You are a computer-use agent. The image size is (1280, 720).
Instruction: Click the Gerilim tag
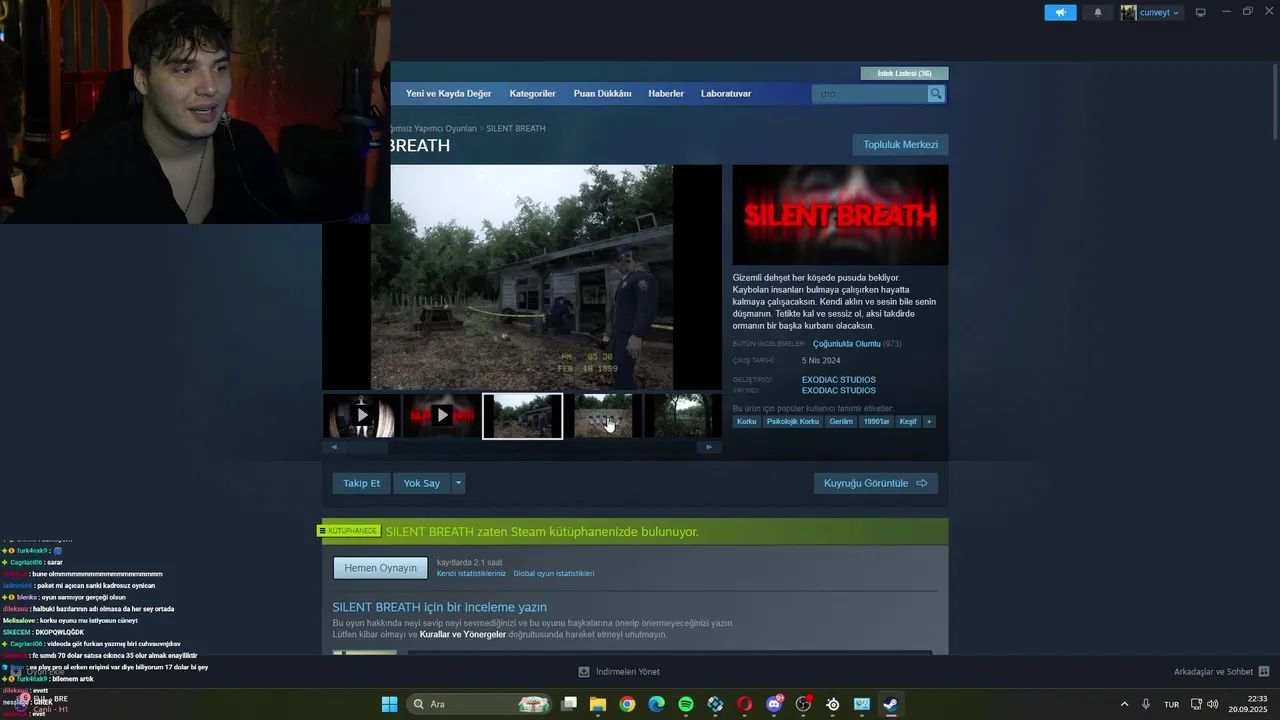point(841,422)
